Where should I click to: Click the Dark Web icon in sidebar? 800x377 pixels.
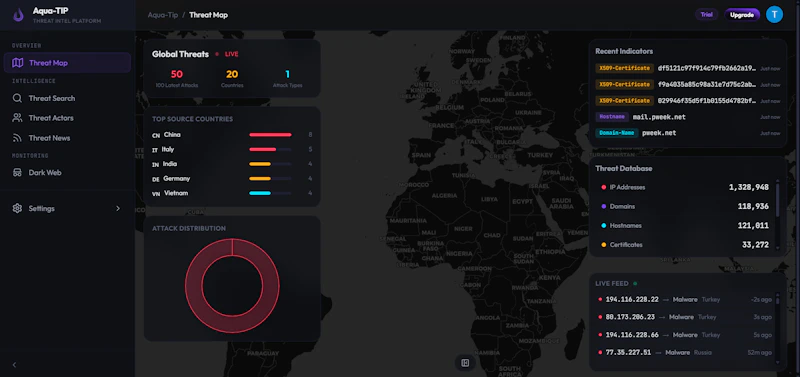tap(17, 172)
